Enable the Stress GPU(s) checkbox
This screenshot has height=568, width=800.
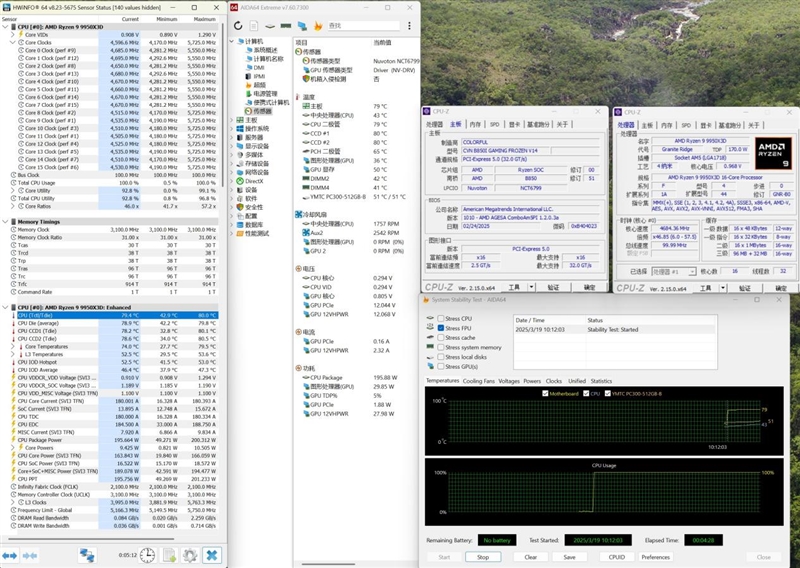point(441,367)
